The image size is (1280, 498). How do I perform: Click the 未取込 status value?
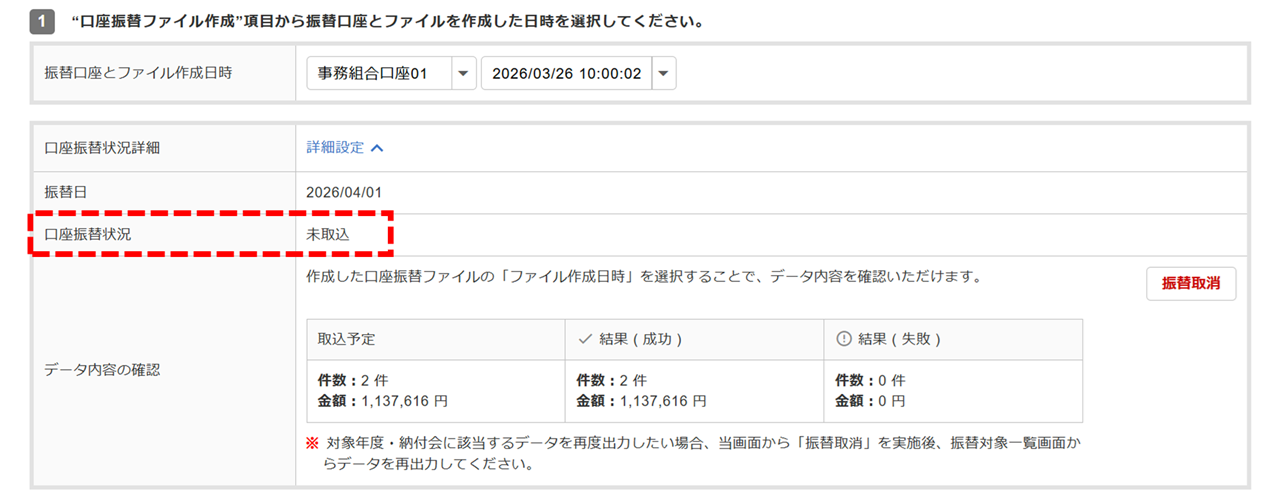[x=328, y=235]
